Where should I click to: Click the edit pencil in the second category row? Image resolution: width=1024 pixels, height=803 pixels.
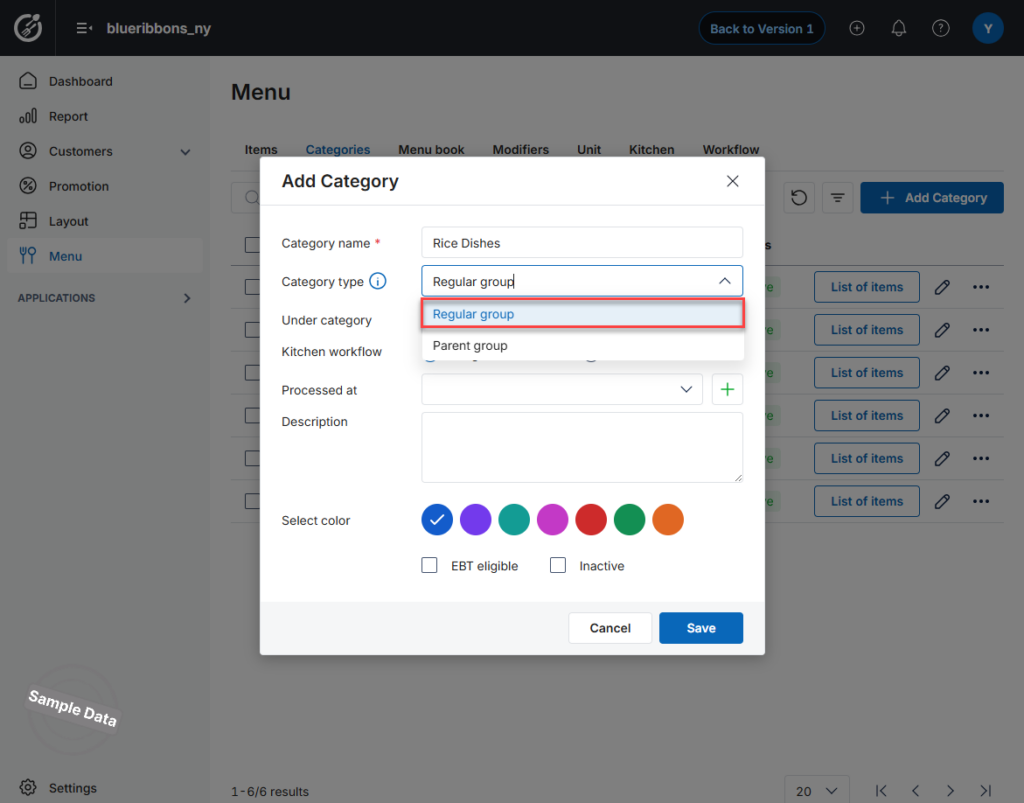click(x=942, y=330)
